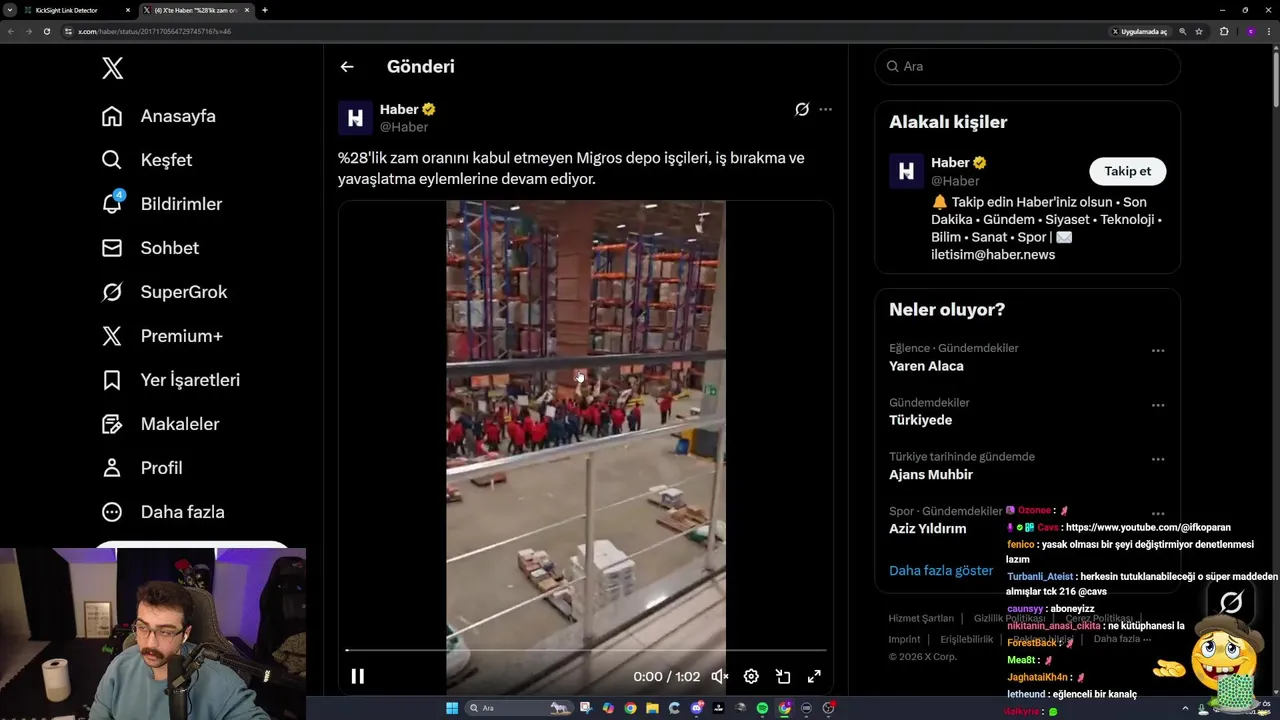This screenshot has width=1280, height=720.
Task: Open Haber avatar on the post
Action: click(355, 118)
